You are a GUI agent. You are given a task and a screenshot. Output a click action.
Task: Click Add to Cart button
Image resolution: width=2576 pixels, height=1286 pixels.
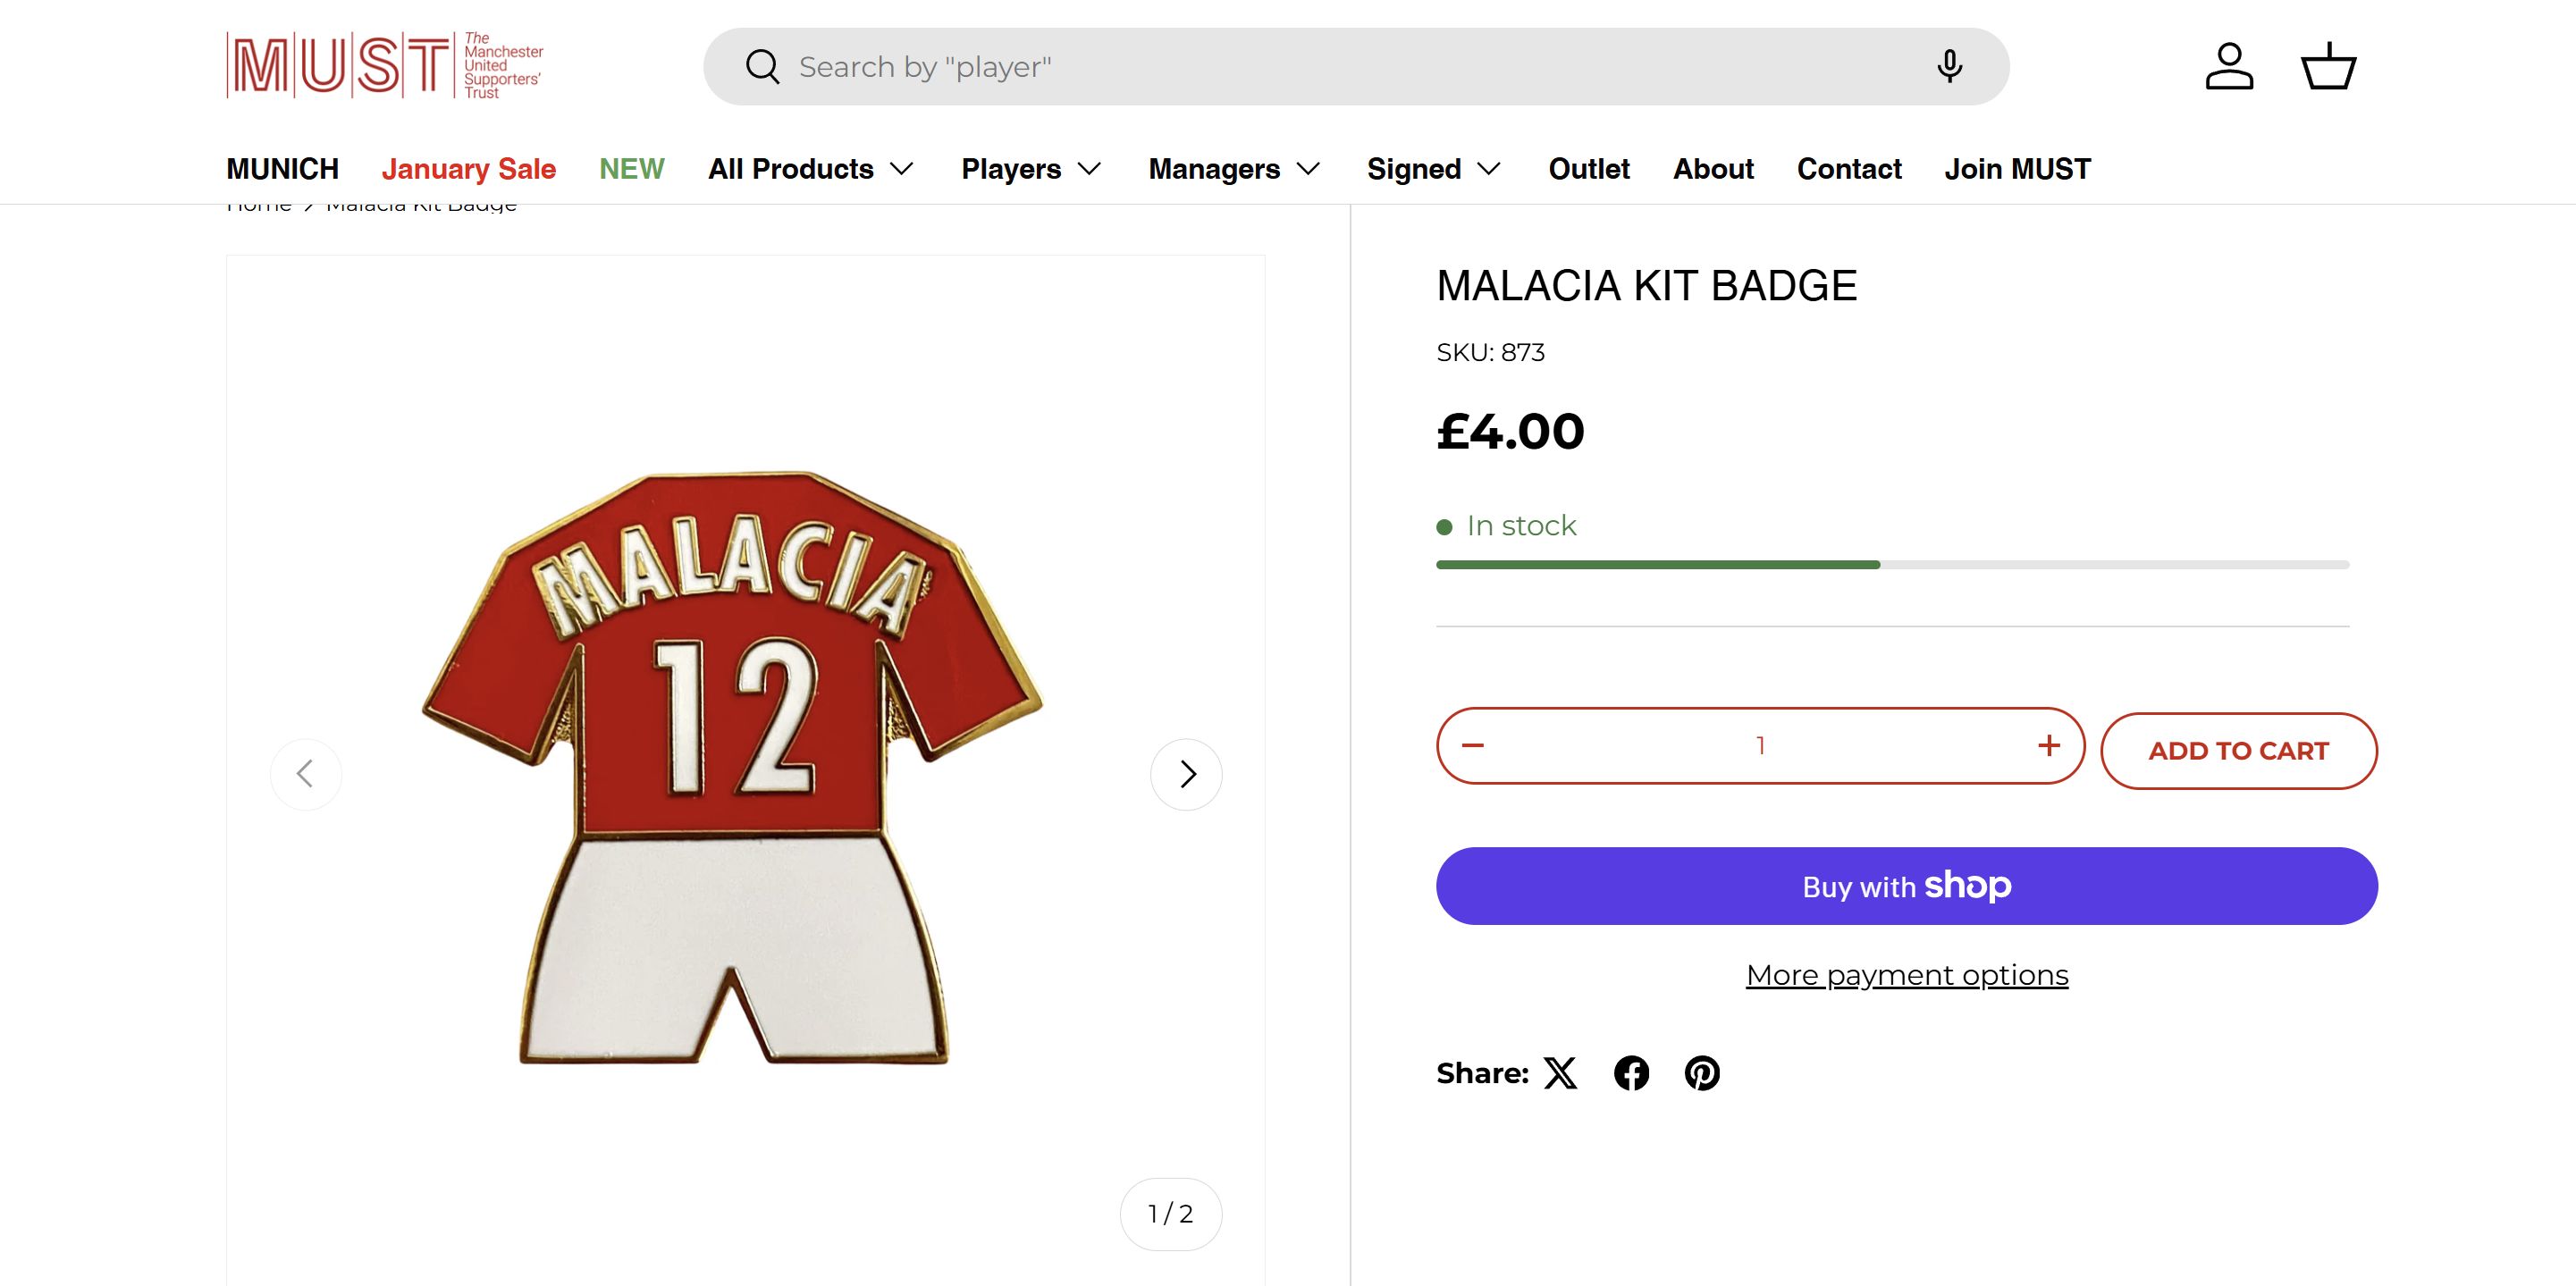click(2238, 751)
